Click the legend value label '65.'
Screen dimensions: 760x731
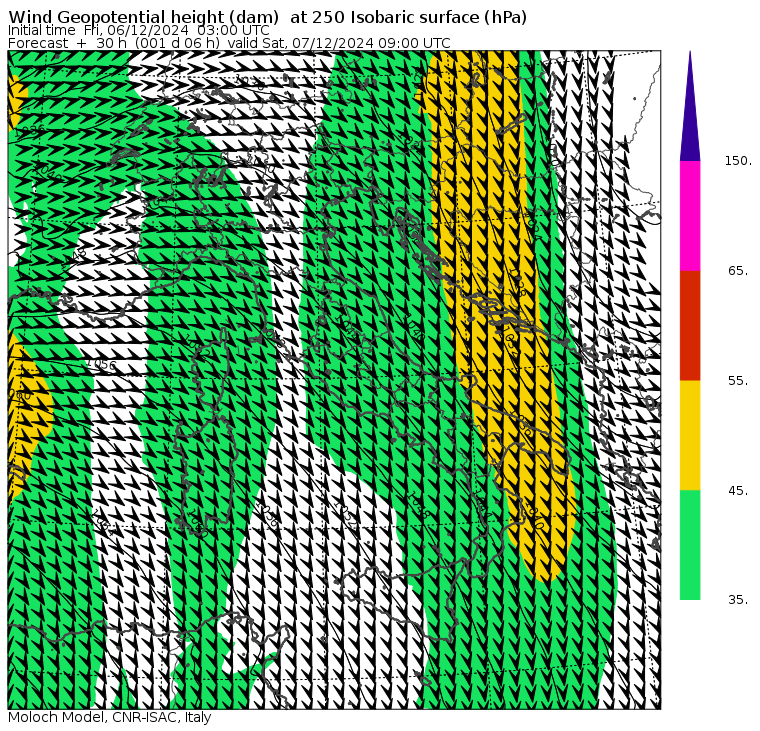pyautogui.click(x=739, y=270)
